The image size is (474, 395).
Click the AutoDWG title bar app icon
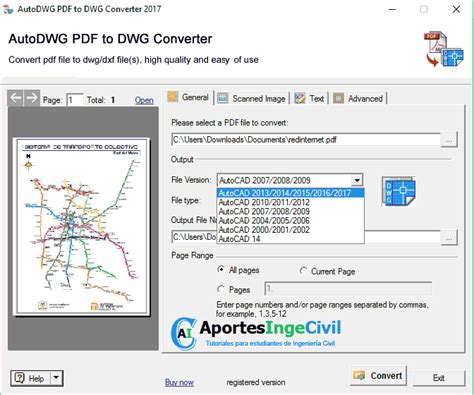[x=8, y=9]
